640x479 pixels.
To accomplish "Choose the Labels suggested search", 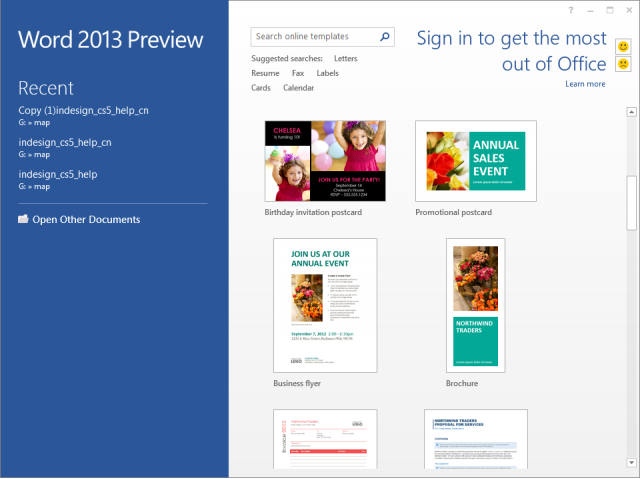I will (x=327, y=73).
